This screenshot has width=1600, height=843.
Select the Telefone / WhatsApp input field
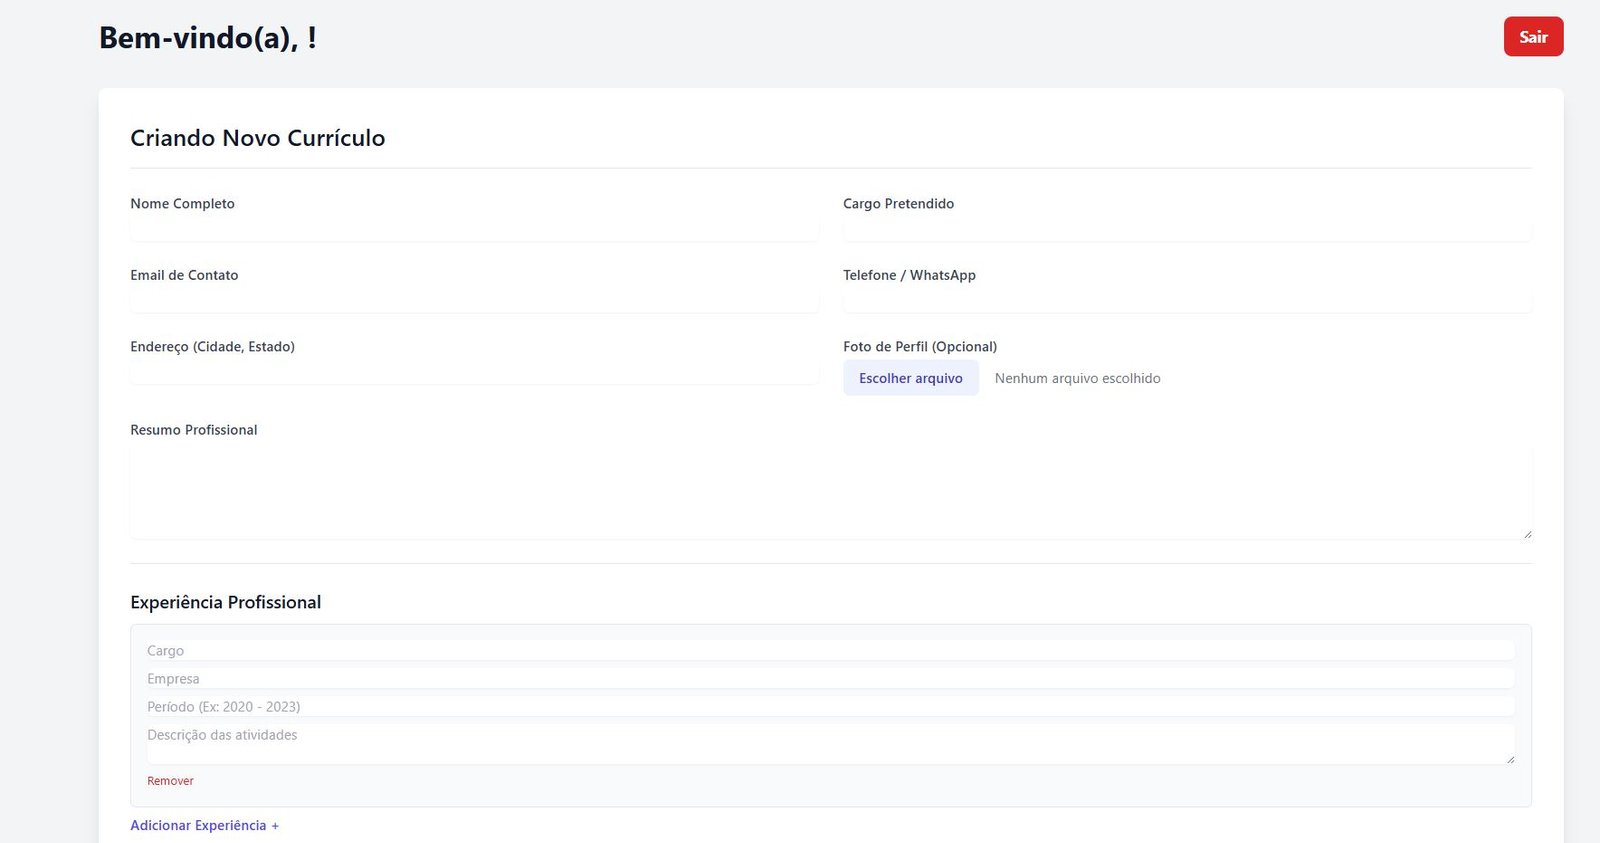[x=1186, y=302]
